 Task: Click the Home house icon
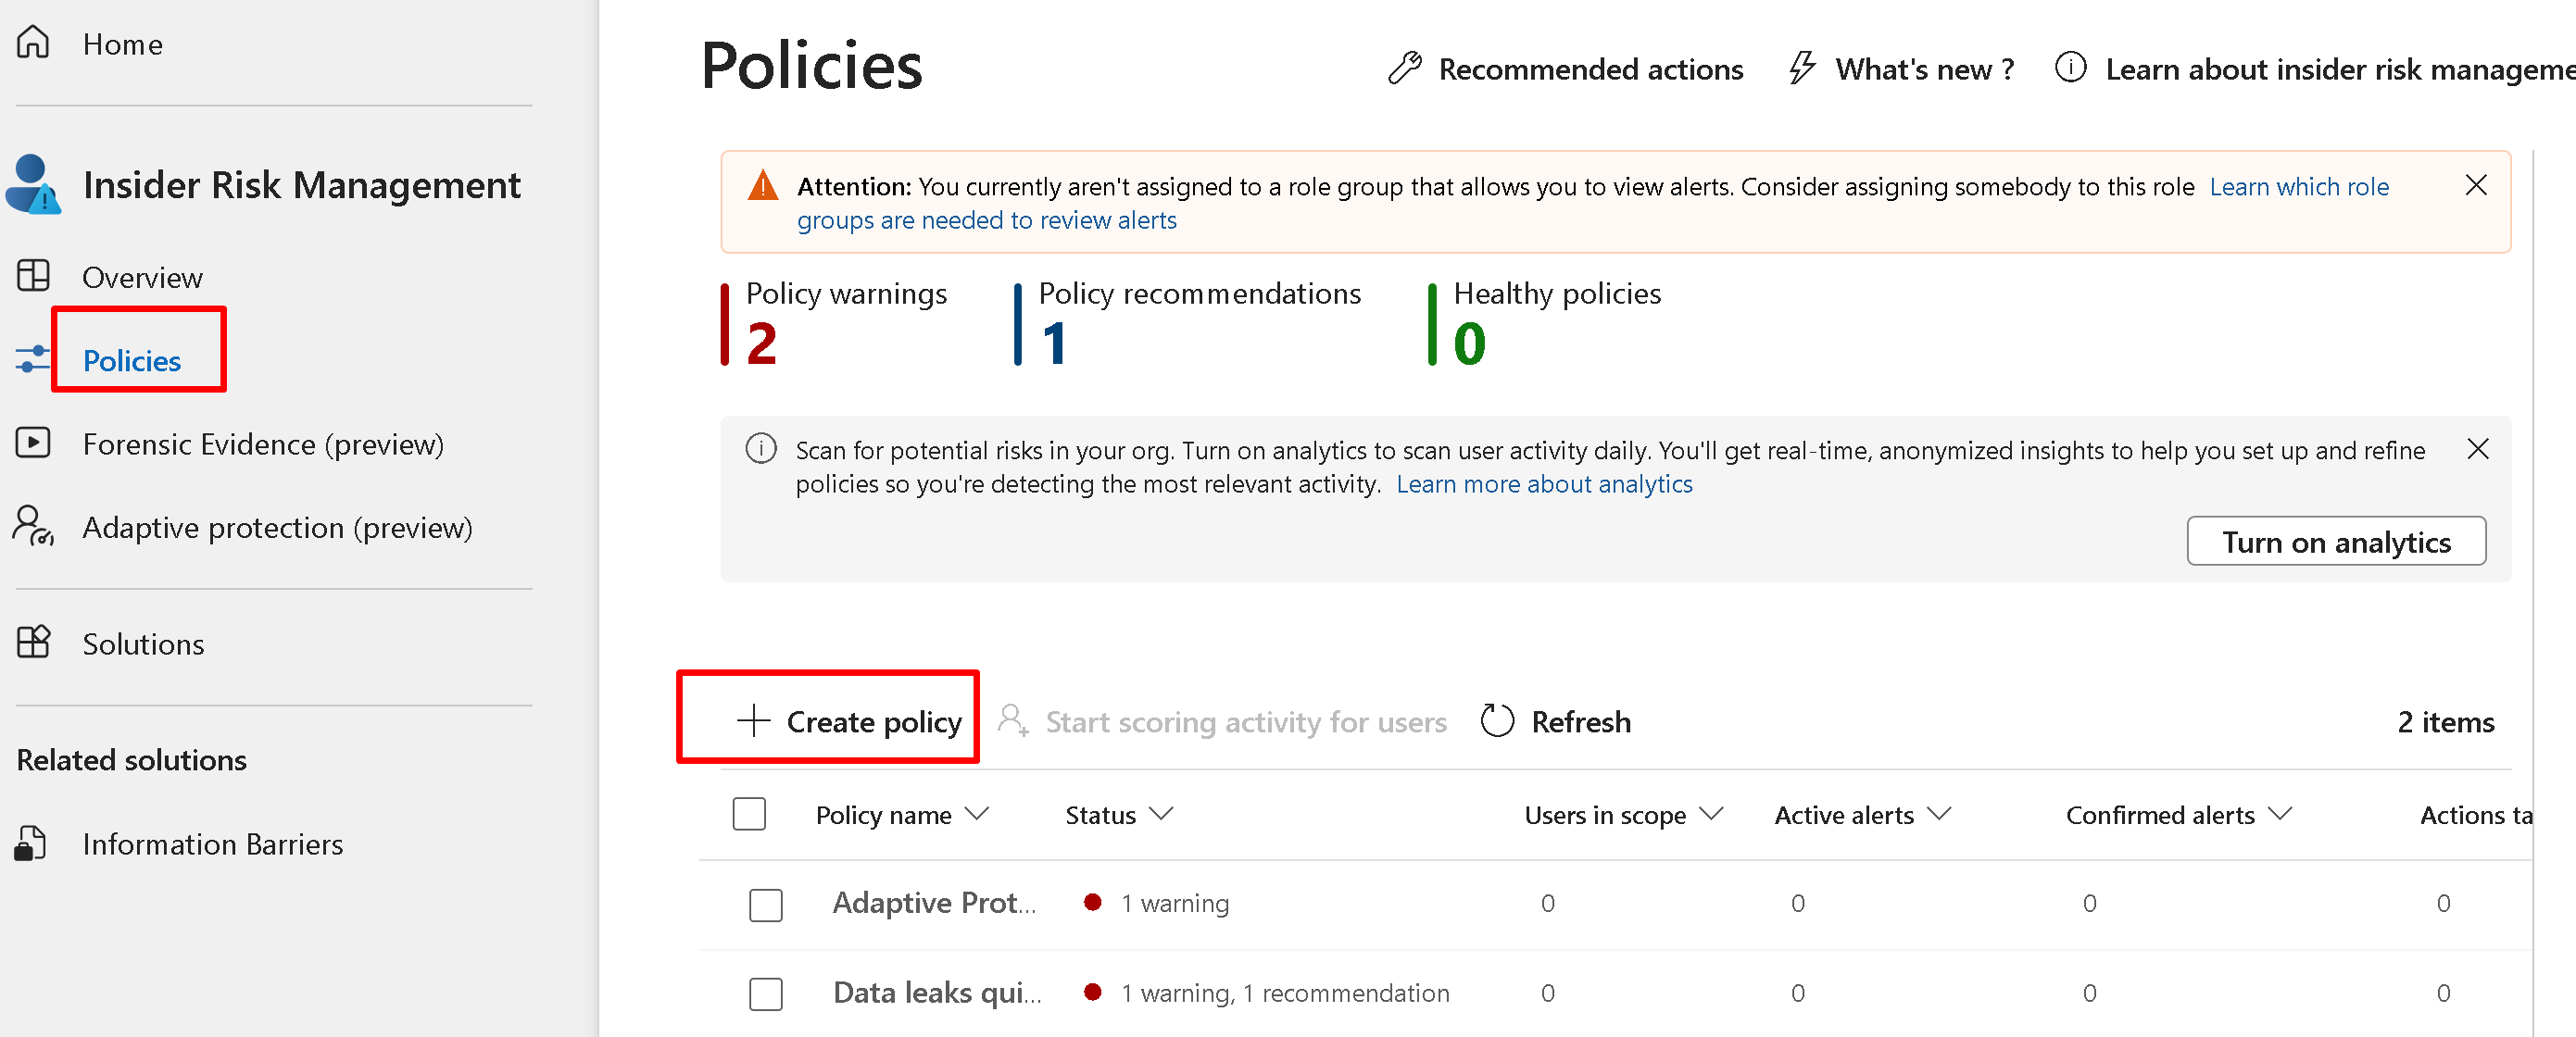coord(33,42)
